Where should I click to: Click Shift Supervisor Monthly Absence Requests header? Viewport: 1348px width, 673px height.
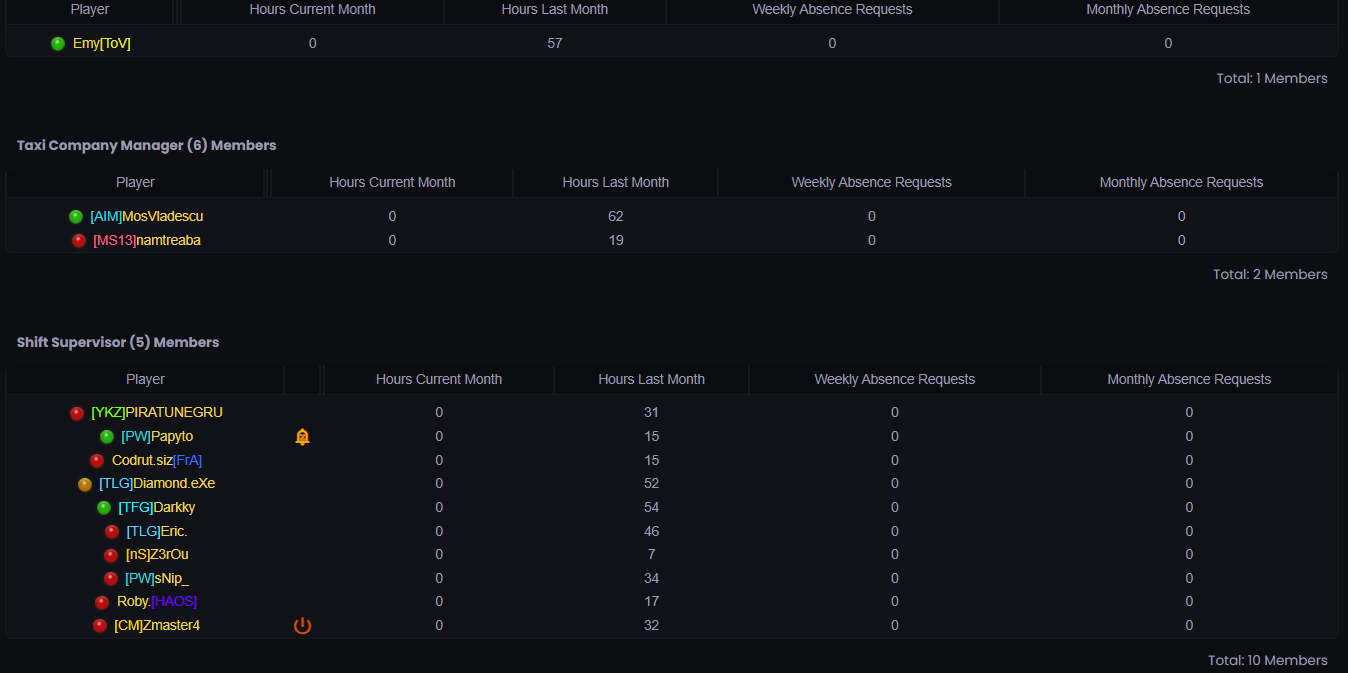tap(1188, 380)
